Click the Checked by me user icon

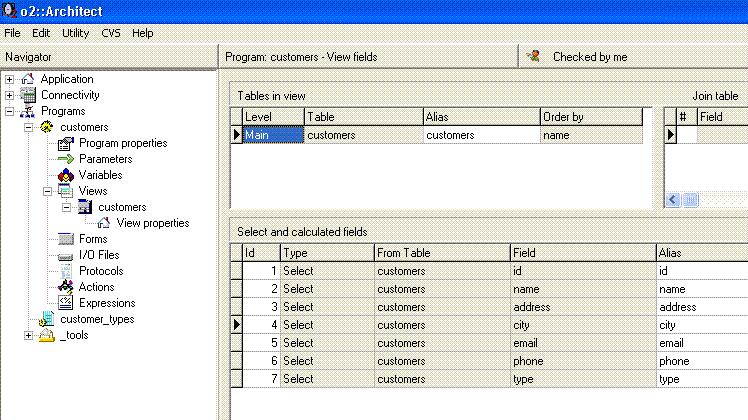click(533, 56)
